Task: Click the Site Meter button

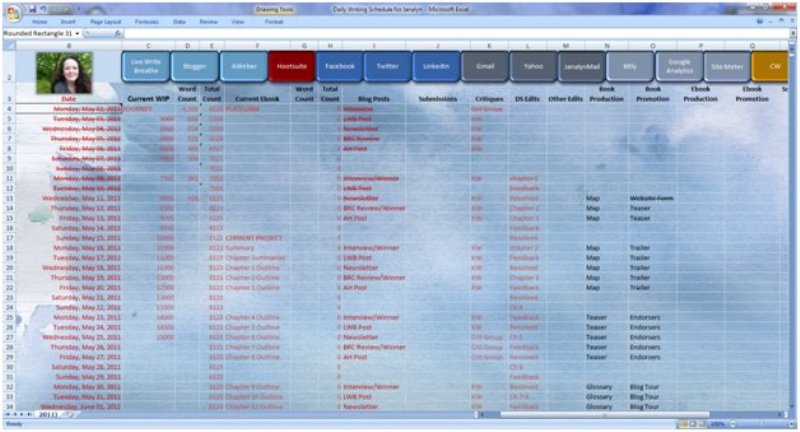Action: [x=727, y=66]
